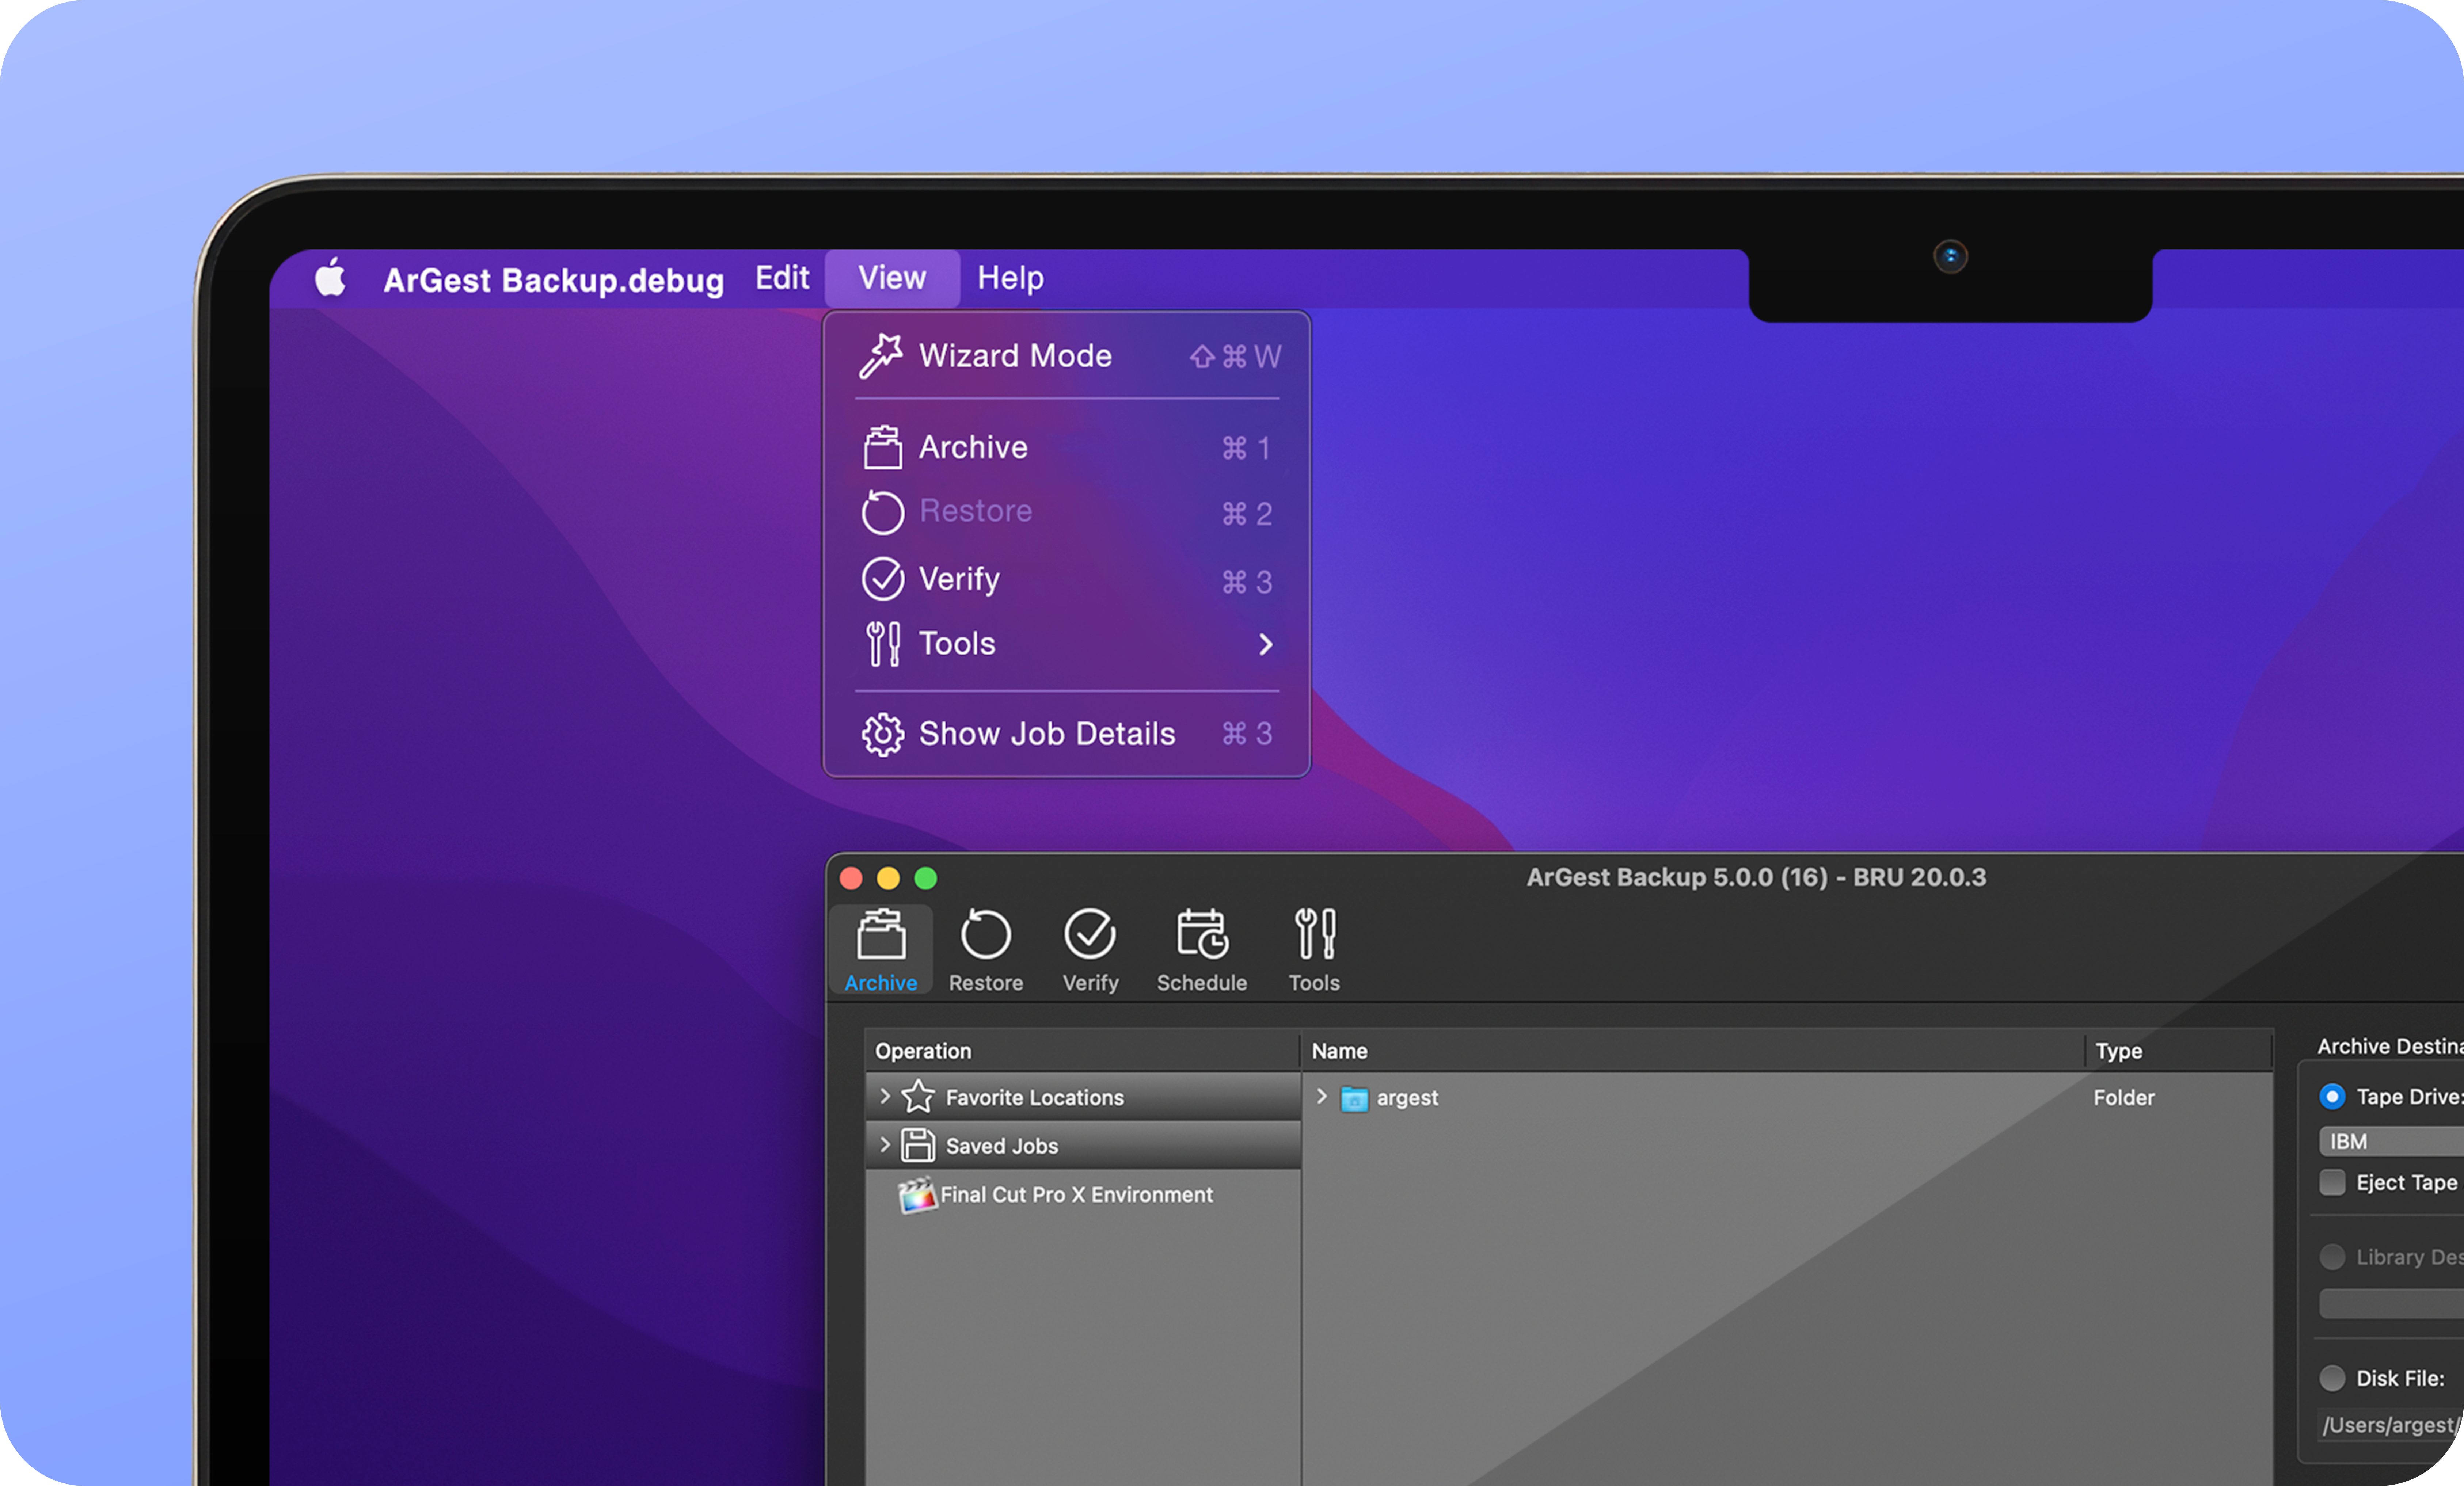Open the Edit menu

781,278
